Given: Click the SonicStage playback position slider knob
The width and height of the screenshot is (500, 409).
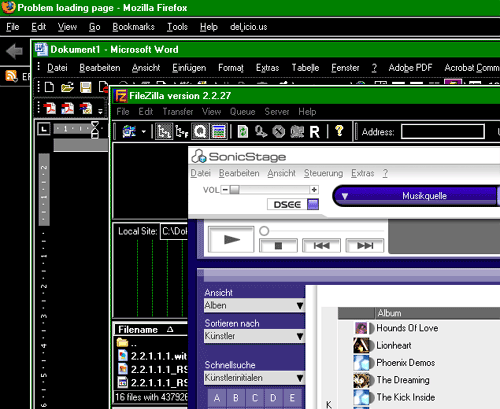Looking at the screenshot, I should [x=264, y=231].
